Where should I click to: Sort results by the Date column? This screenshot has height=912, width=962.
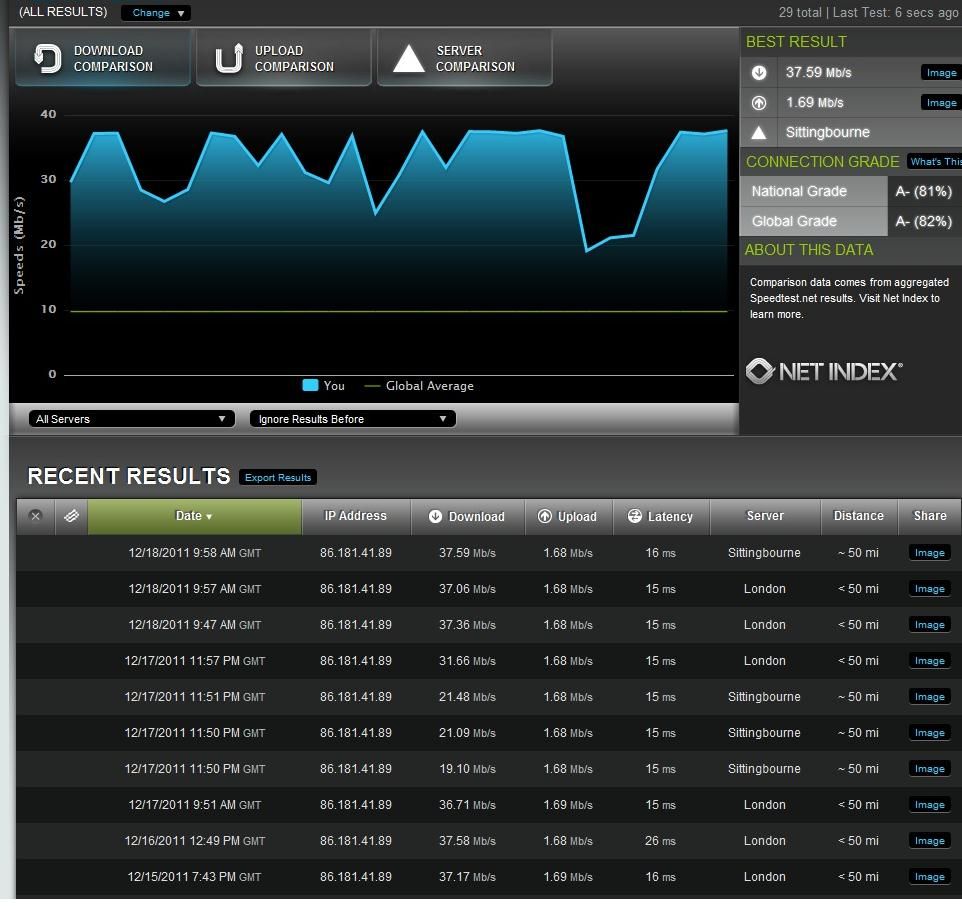194,516
